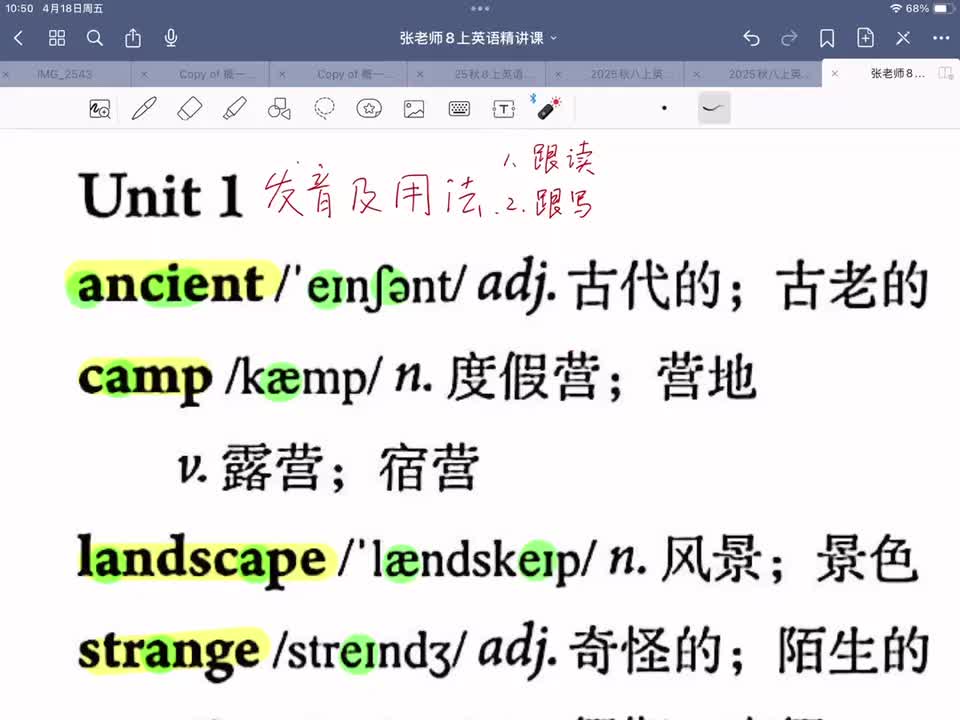
Task: Select the Highlighter tool
Action: coord(234,108)
